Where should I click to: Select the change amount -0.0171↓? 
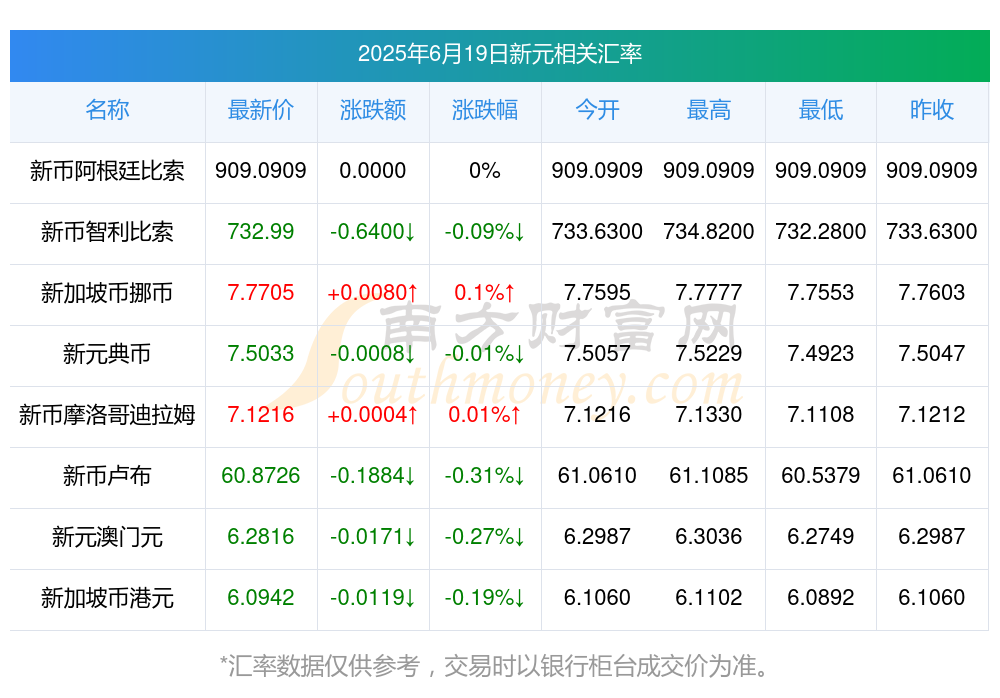point(372,536)
